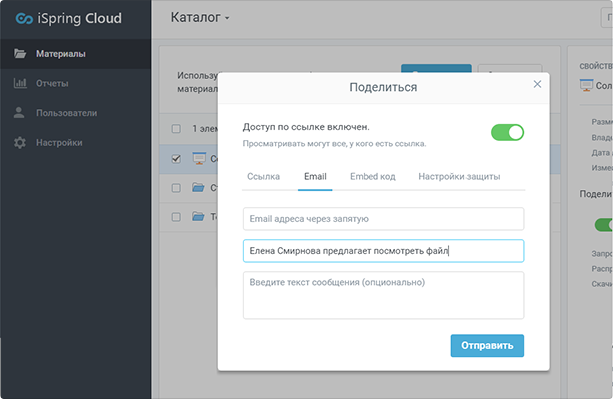Click the presentation icon in selected row

199,159
